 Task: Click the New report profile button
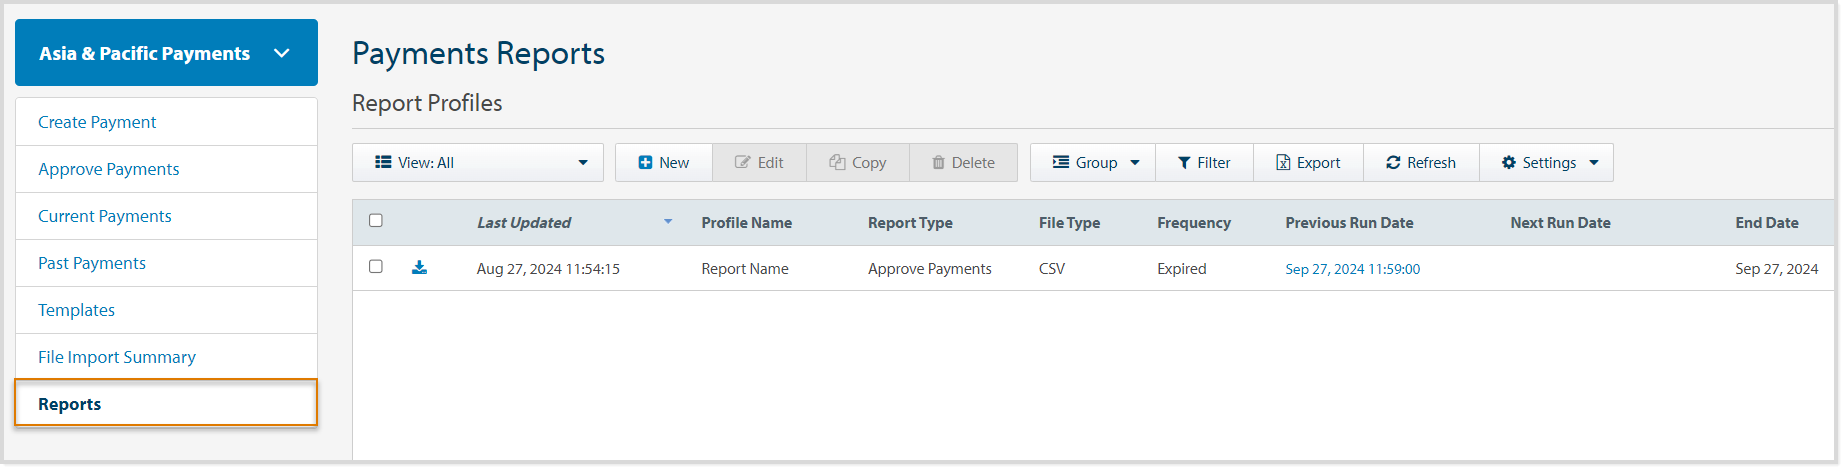pos(664,163)
